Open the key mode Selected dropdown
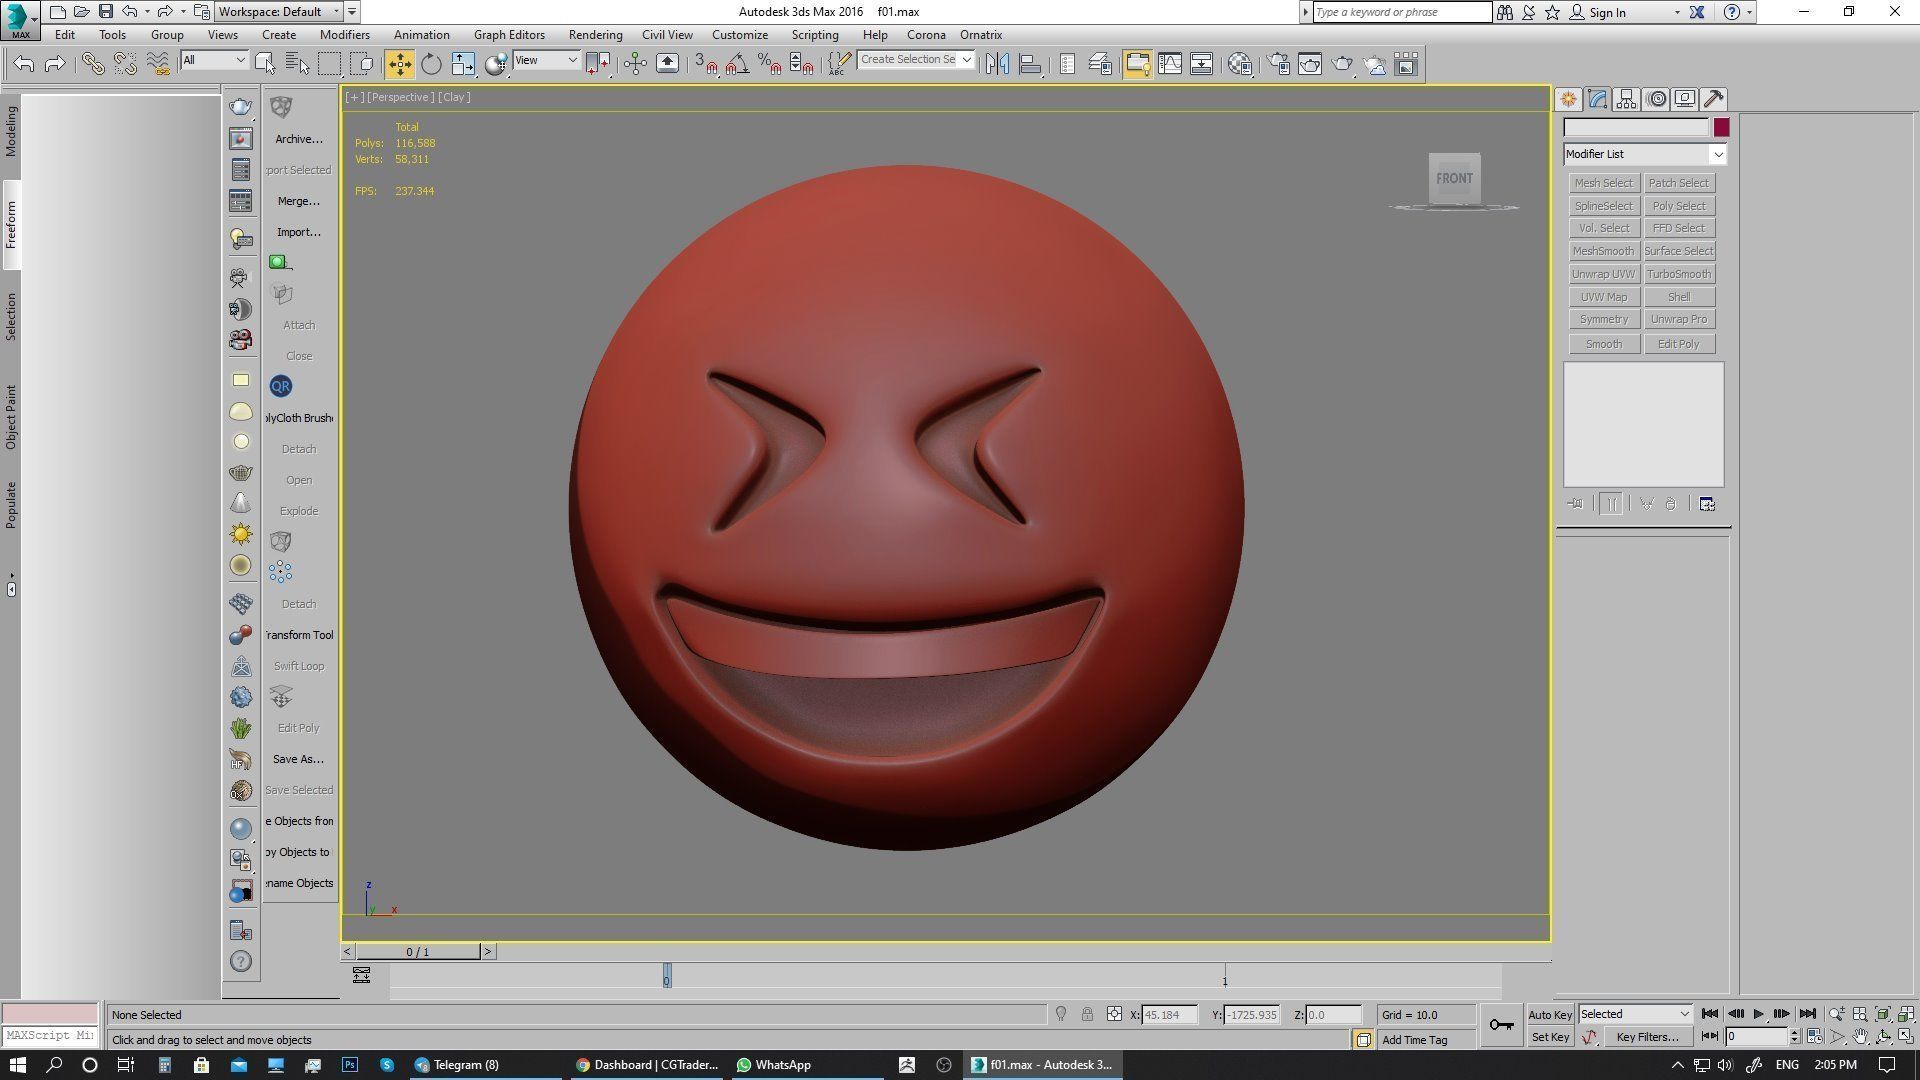Image resolution: width=1920 pixels, height=1080 pixels. coord(1635,1014)
